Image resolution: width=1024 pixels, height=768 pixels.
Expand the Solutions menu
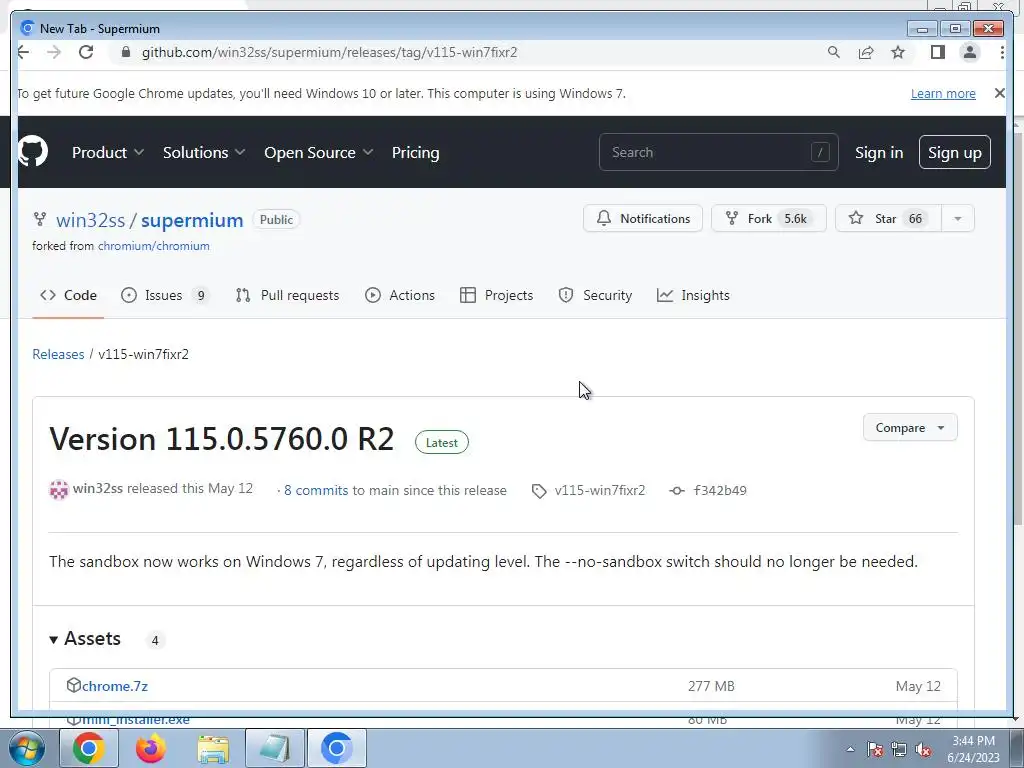click(x=204, y=152)
